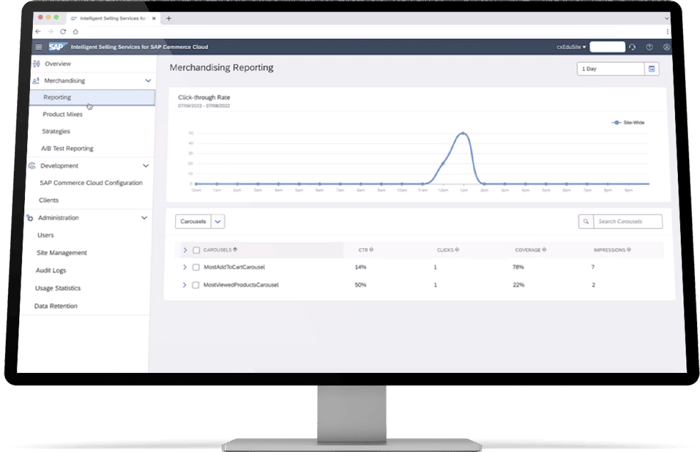
Task: Sort by the CTR column sort icon
Action: point(371,250)
